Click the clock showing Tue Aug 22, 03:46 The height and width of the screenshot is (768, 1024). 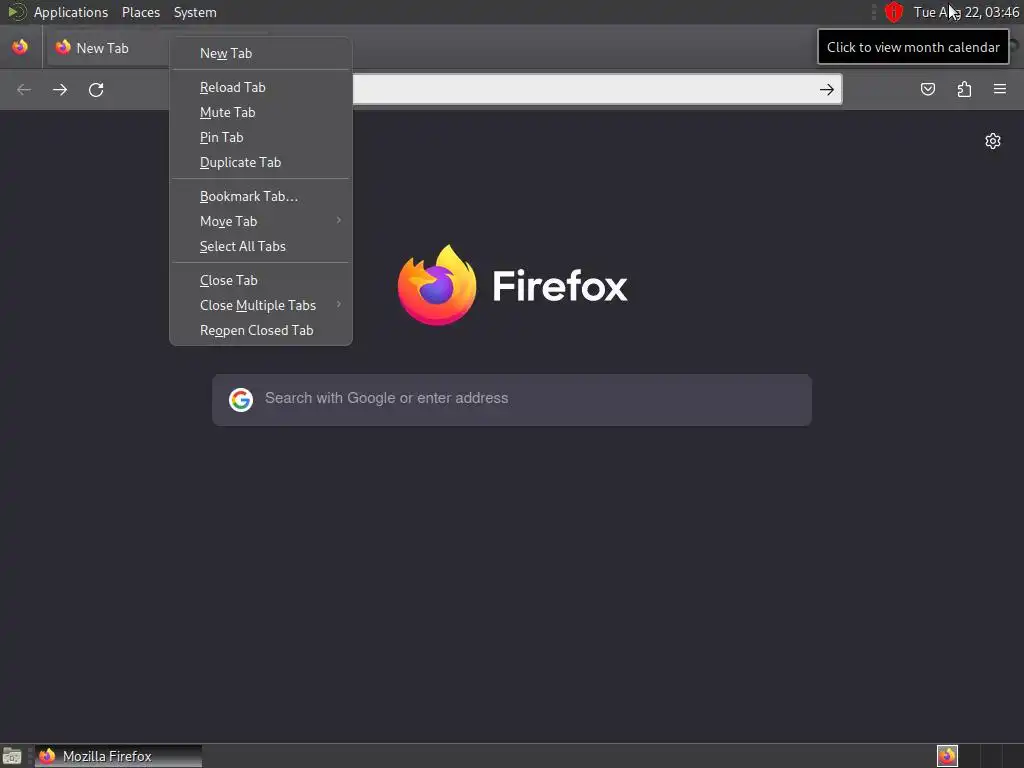[966, 12]
